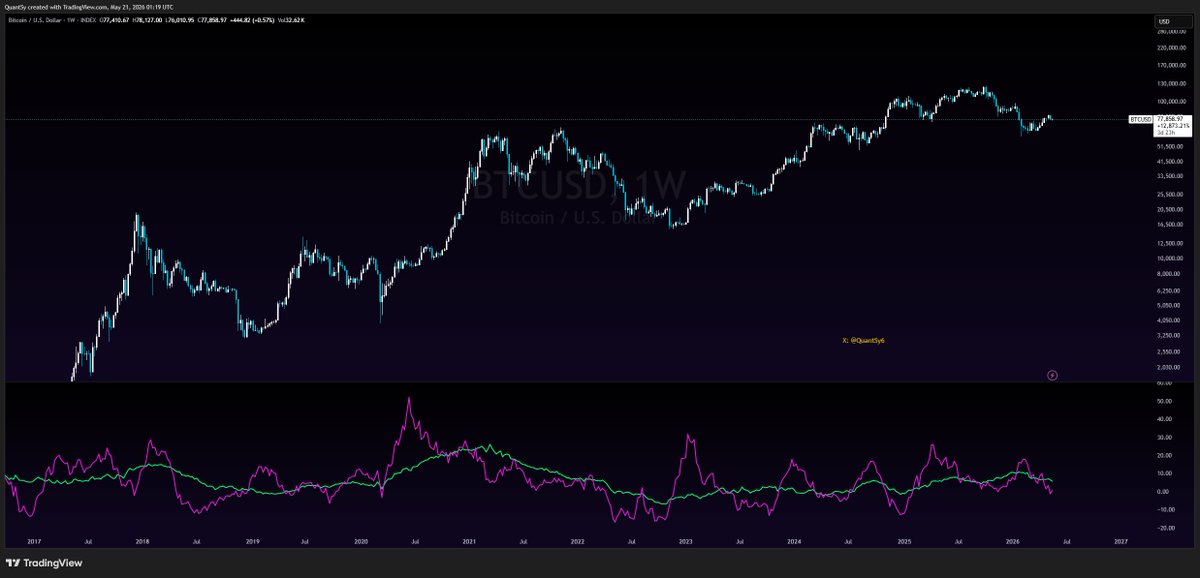Click the 5,050.00 price scale label
Image resolution: width=1200 pixels, height=578 pixels.
click(1168, 307)
